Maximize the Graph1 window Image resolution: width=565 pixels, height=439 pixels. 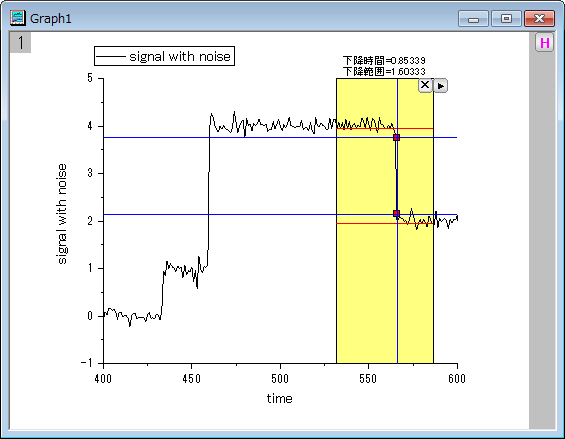506,19
